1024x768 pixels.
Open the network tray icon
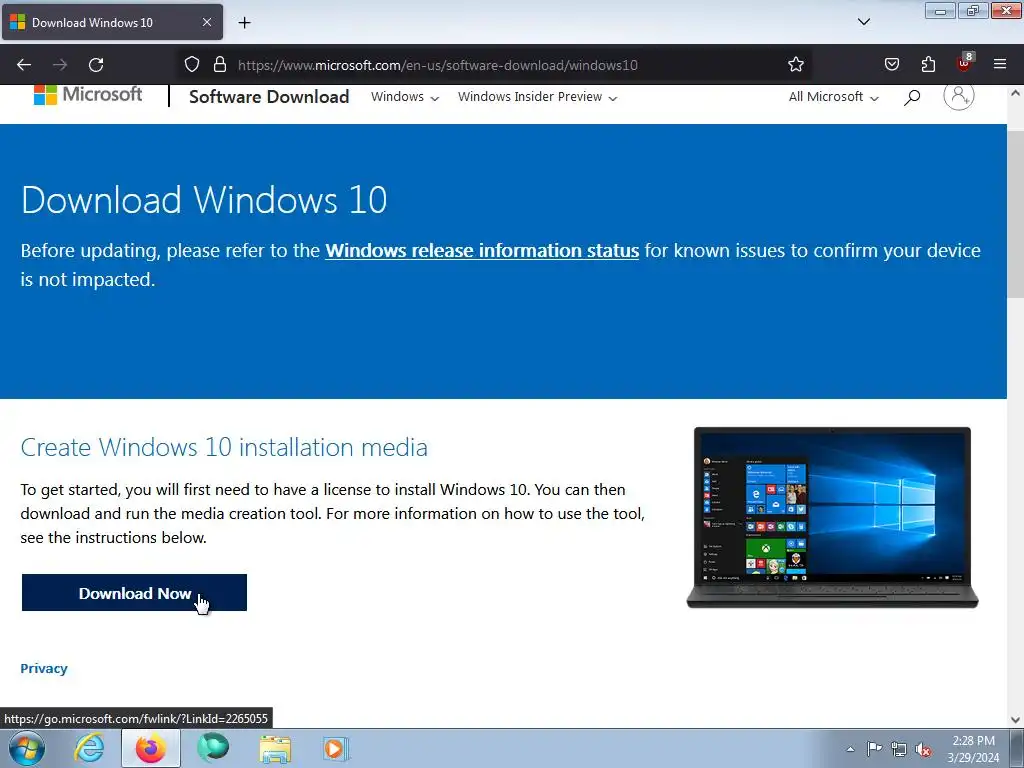899,750
